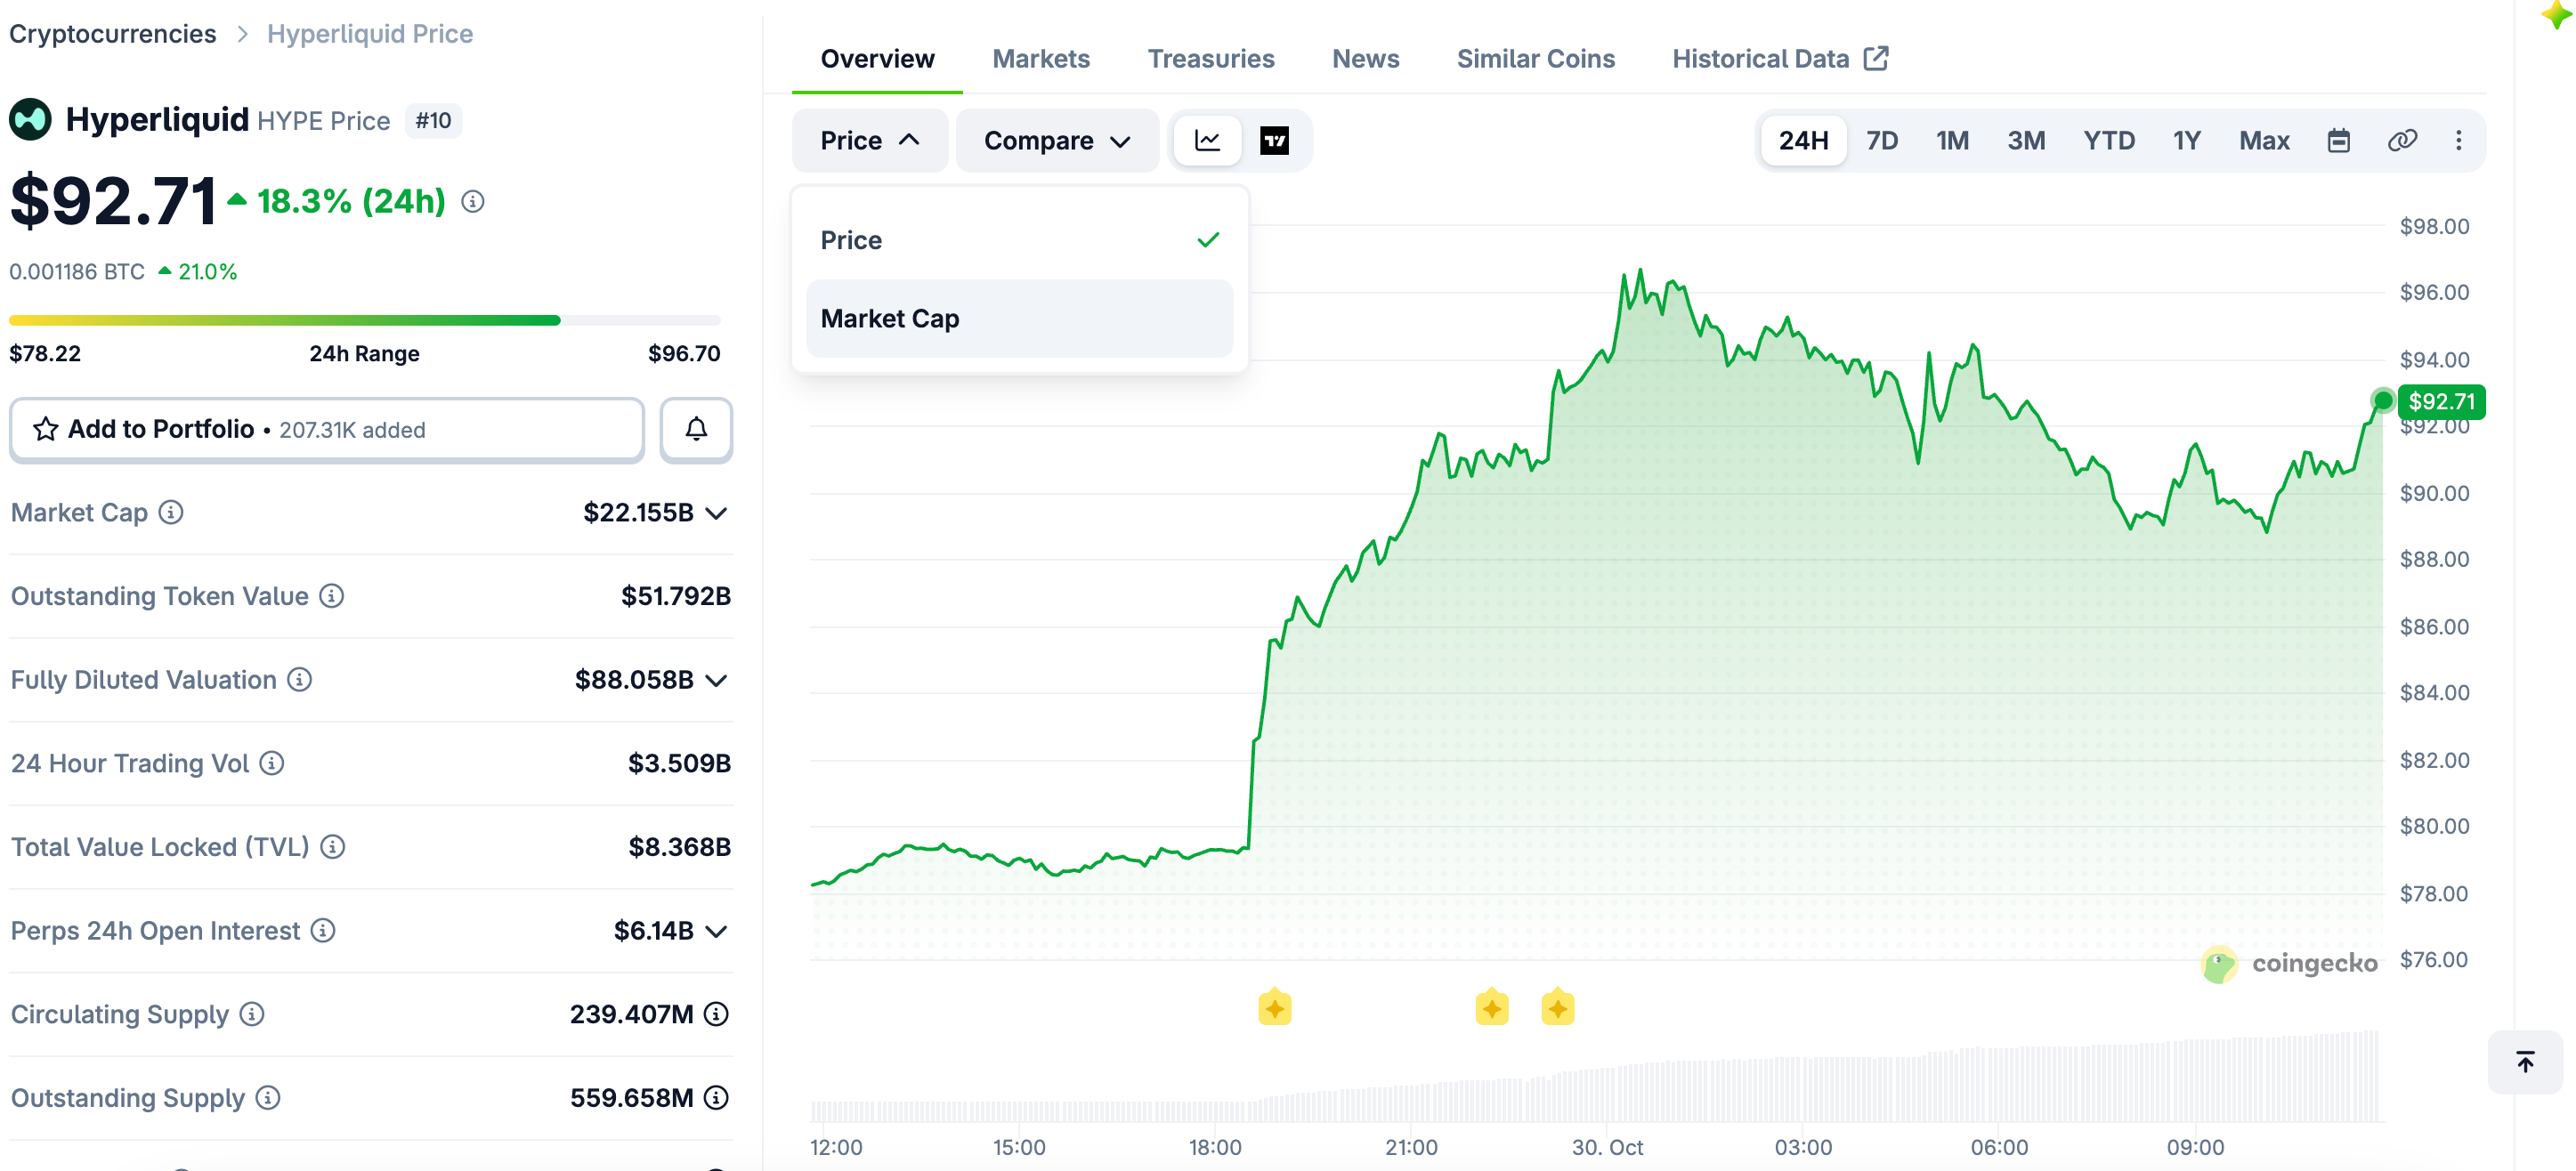
Task: Click the Add to Portfolio button
Action: click(x=327, y=430)
